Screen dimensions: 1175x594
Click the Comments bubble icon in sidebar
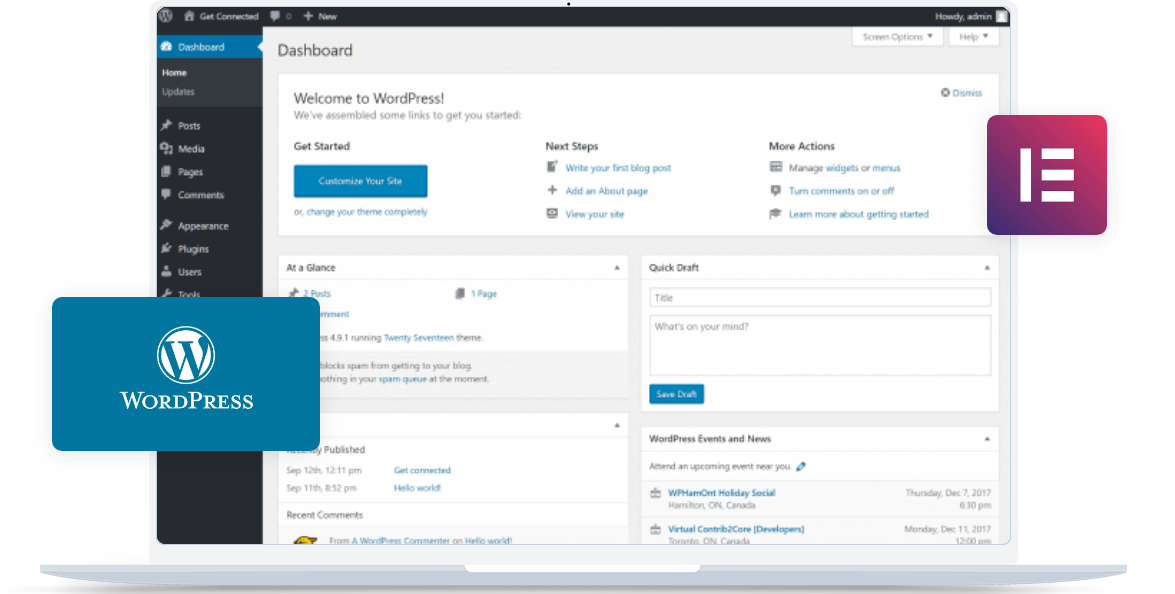166,195
